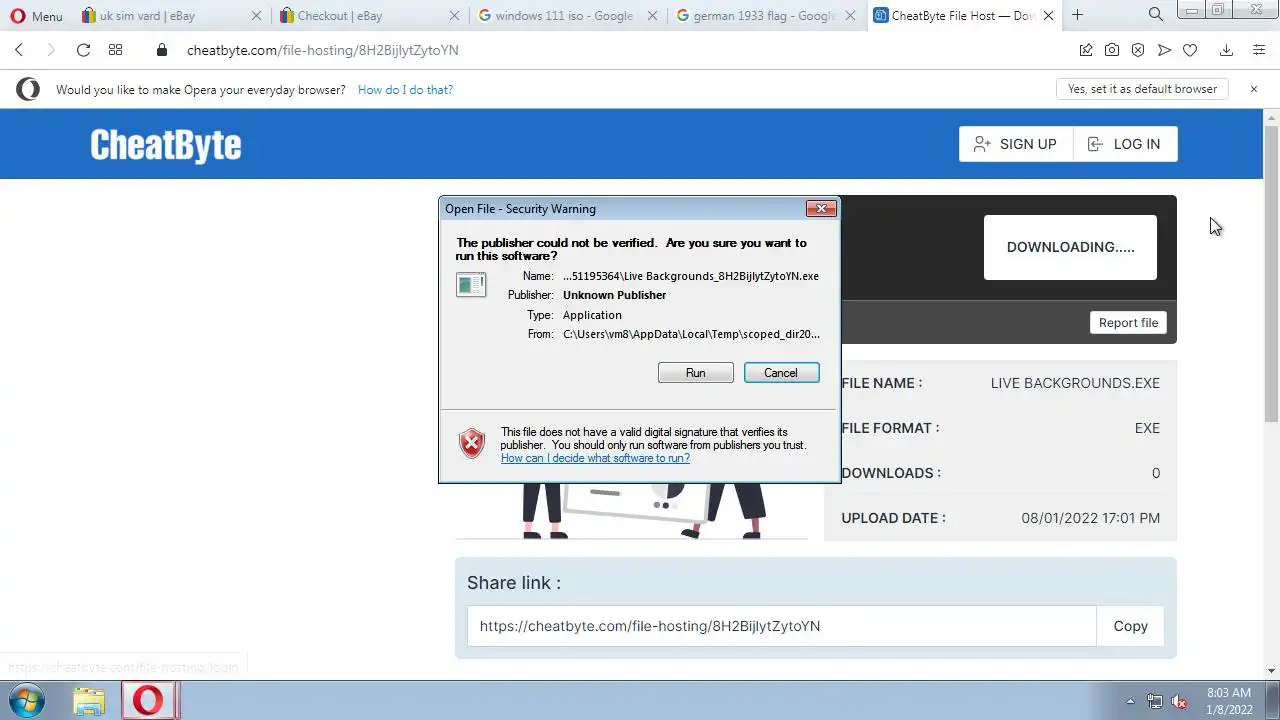
Task: Close the CheatByte File Host tab
Action: [1049, 16]
